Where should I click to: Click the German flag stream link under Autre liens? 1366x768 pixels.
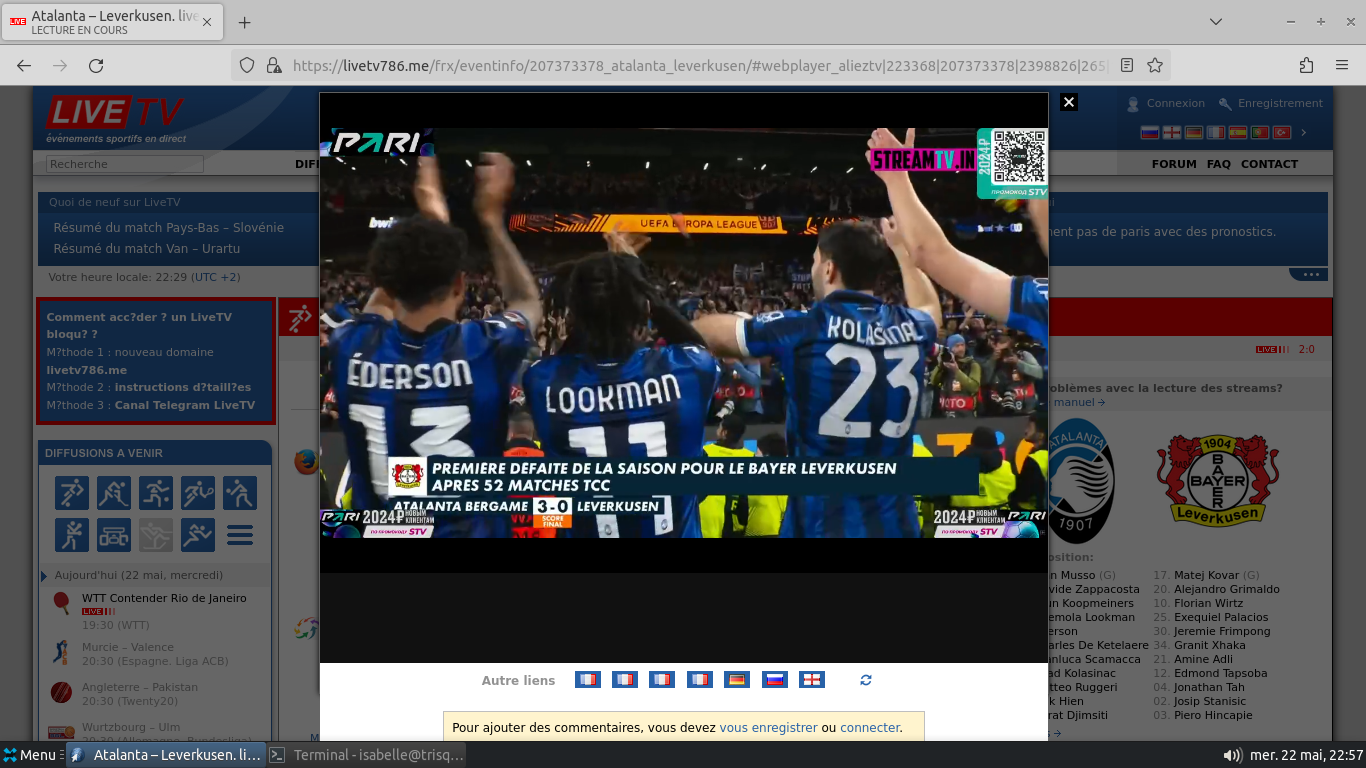(x=737, y=680)
